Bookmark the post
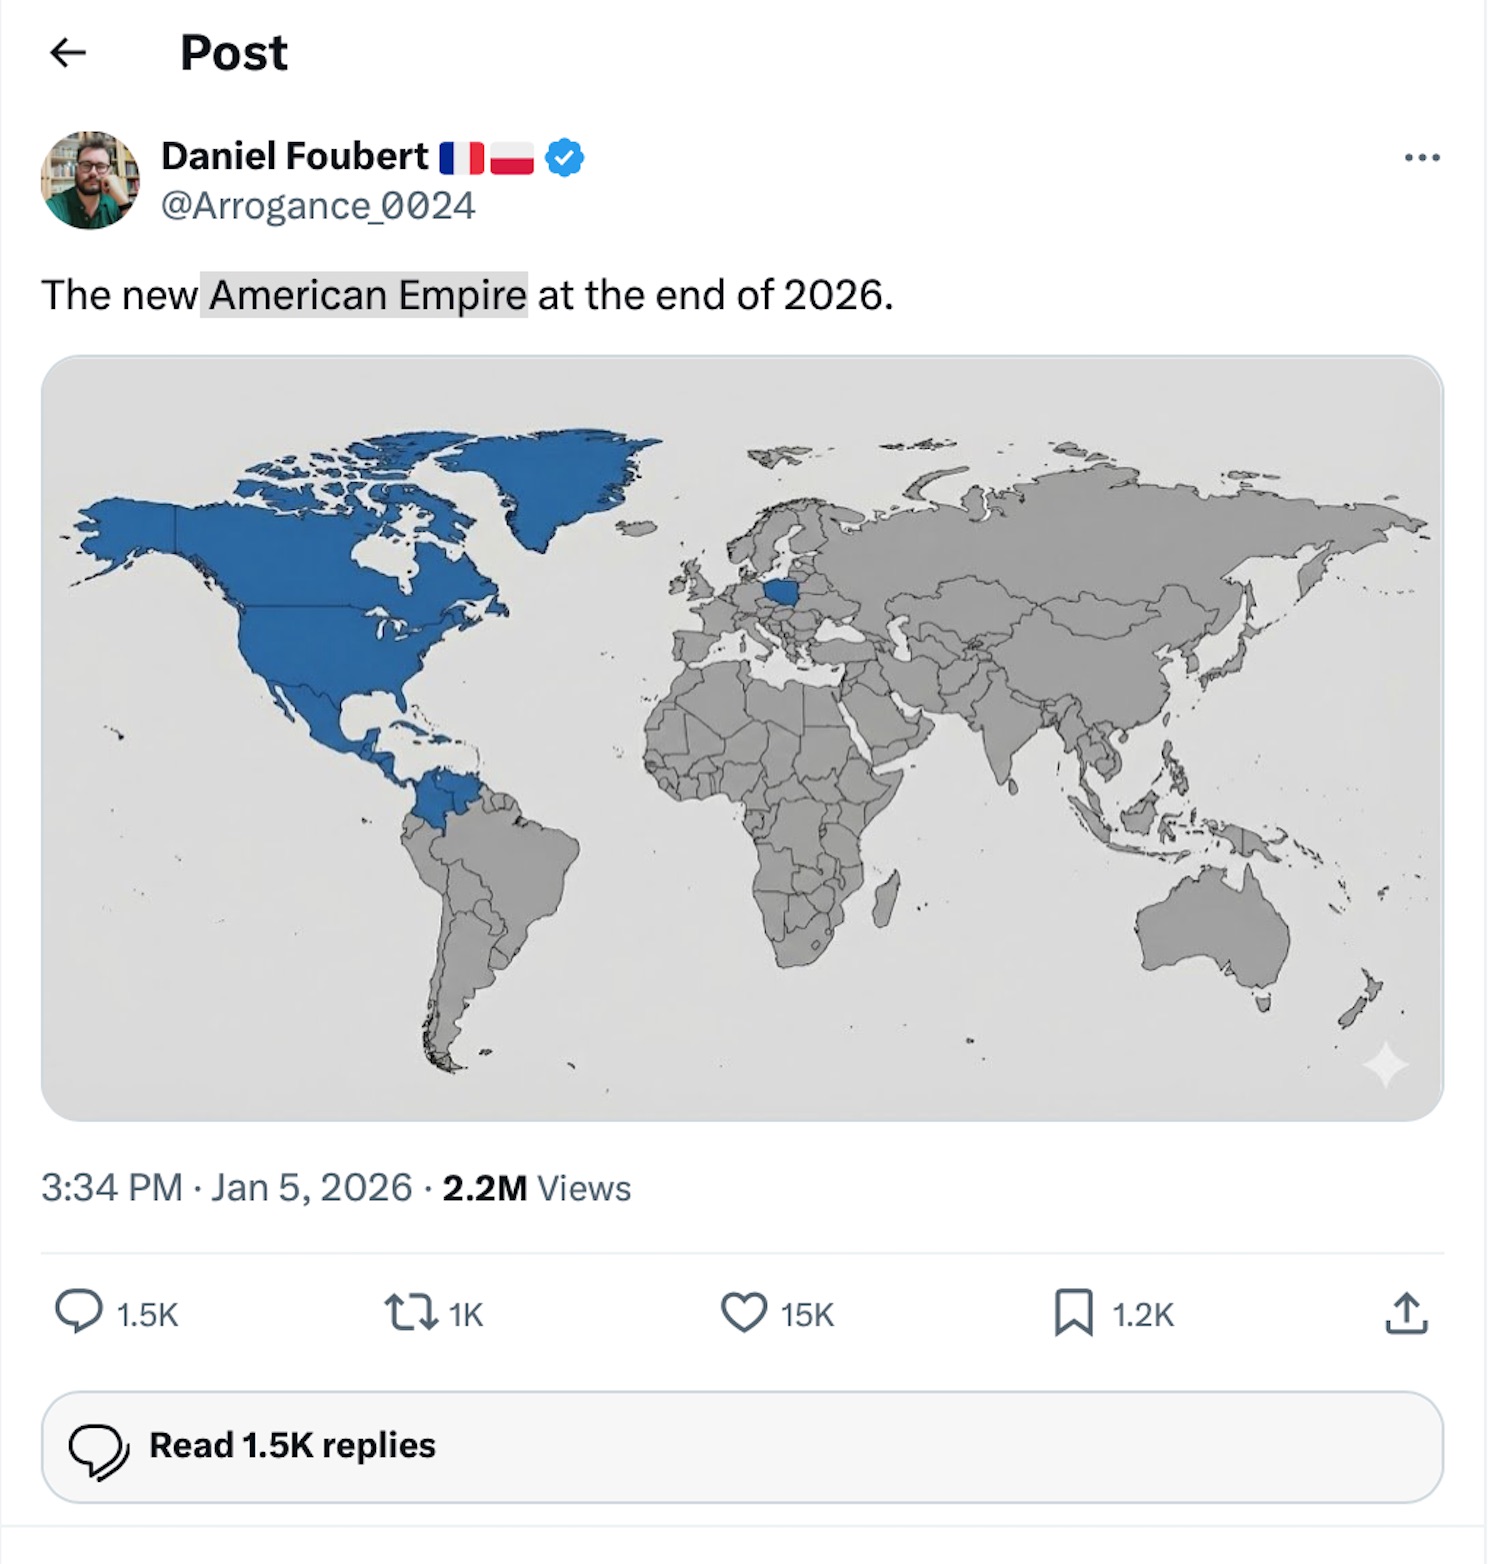The width and height of the screenshot is (1500, 1564). [x=1073, y=1312]
